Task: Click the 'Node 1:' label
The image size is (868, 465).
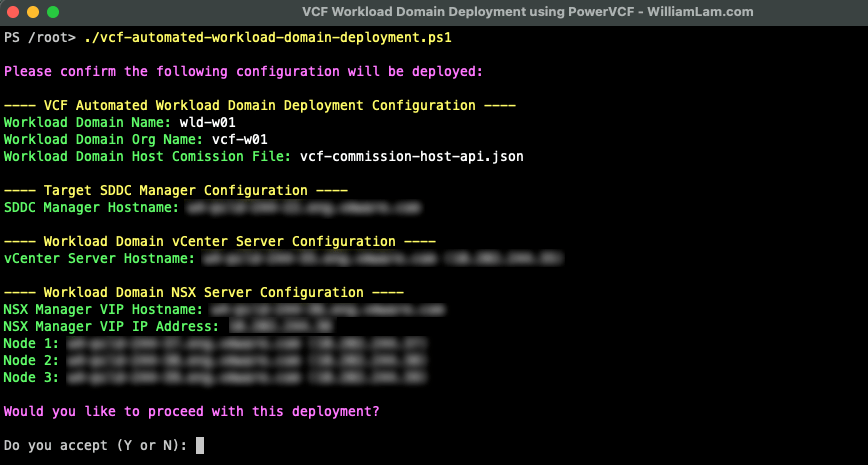Action: pos(31,344)
